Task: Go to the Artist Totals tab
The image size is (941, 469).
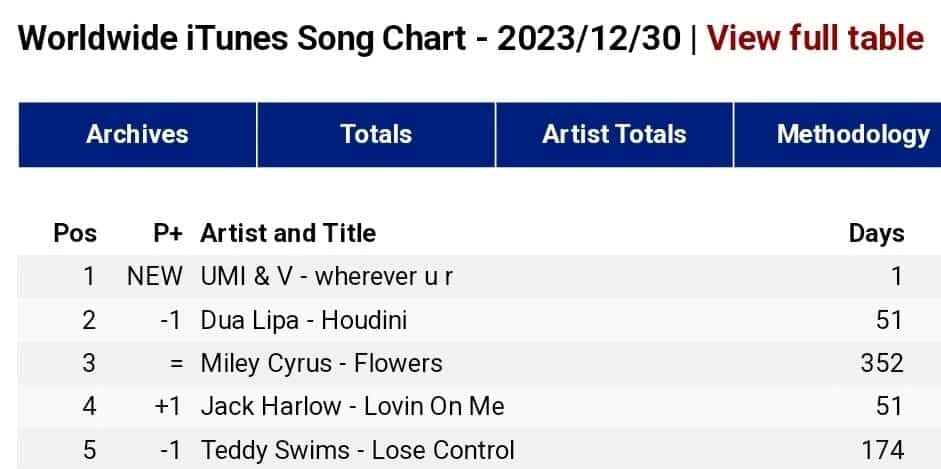Action: tap(614, 134)
